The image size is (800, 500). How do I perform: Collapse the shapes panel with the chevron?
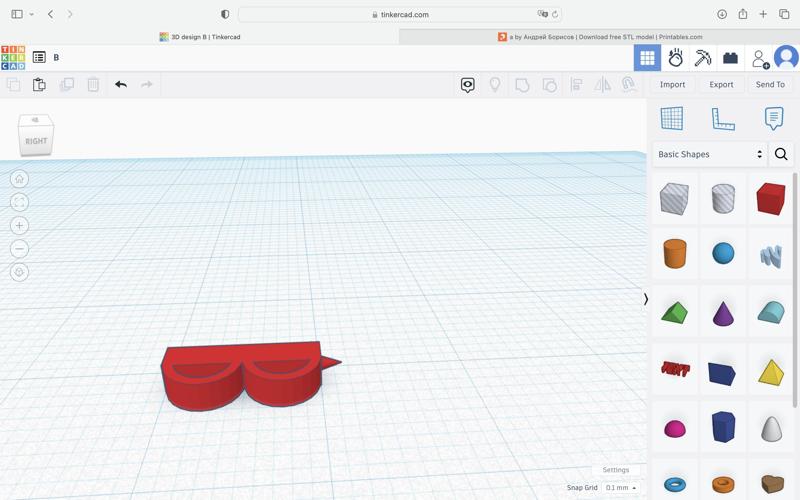[x=646, y=299]
